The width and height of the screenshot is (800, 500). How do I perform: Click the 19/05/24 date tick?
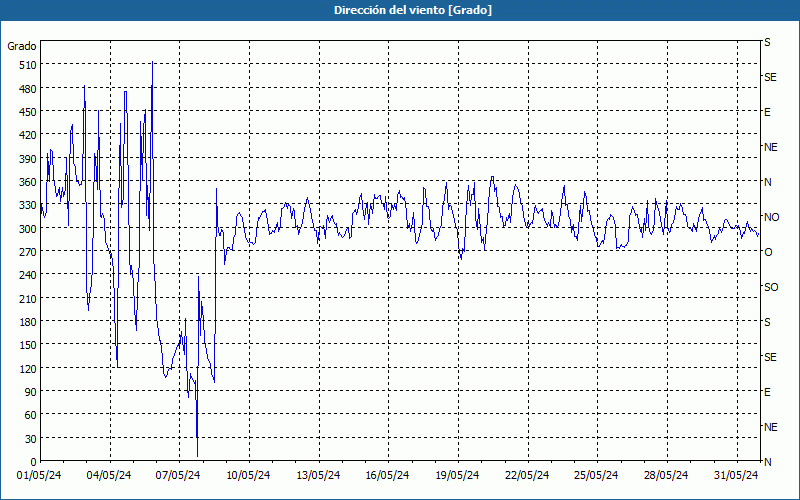click(x=457, y=476)
